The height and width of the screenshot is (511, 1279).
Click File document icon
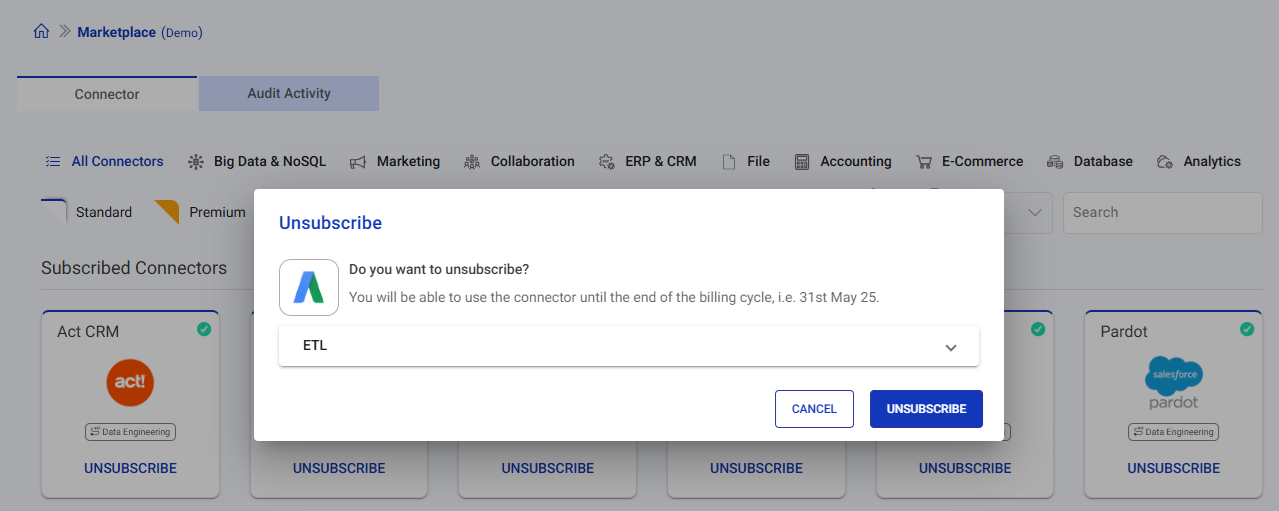[729, 161]
